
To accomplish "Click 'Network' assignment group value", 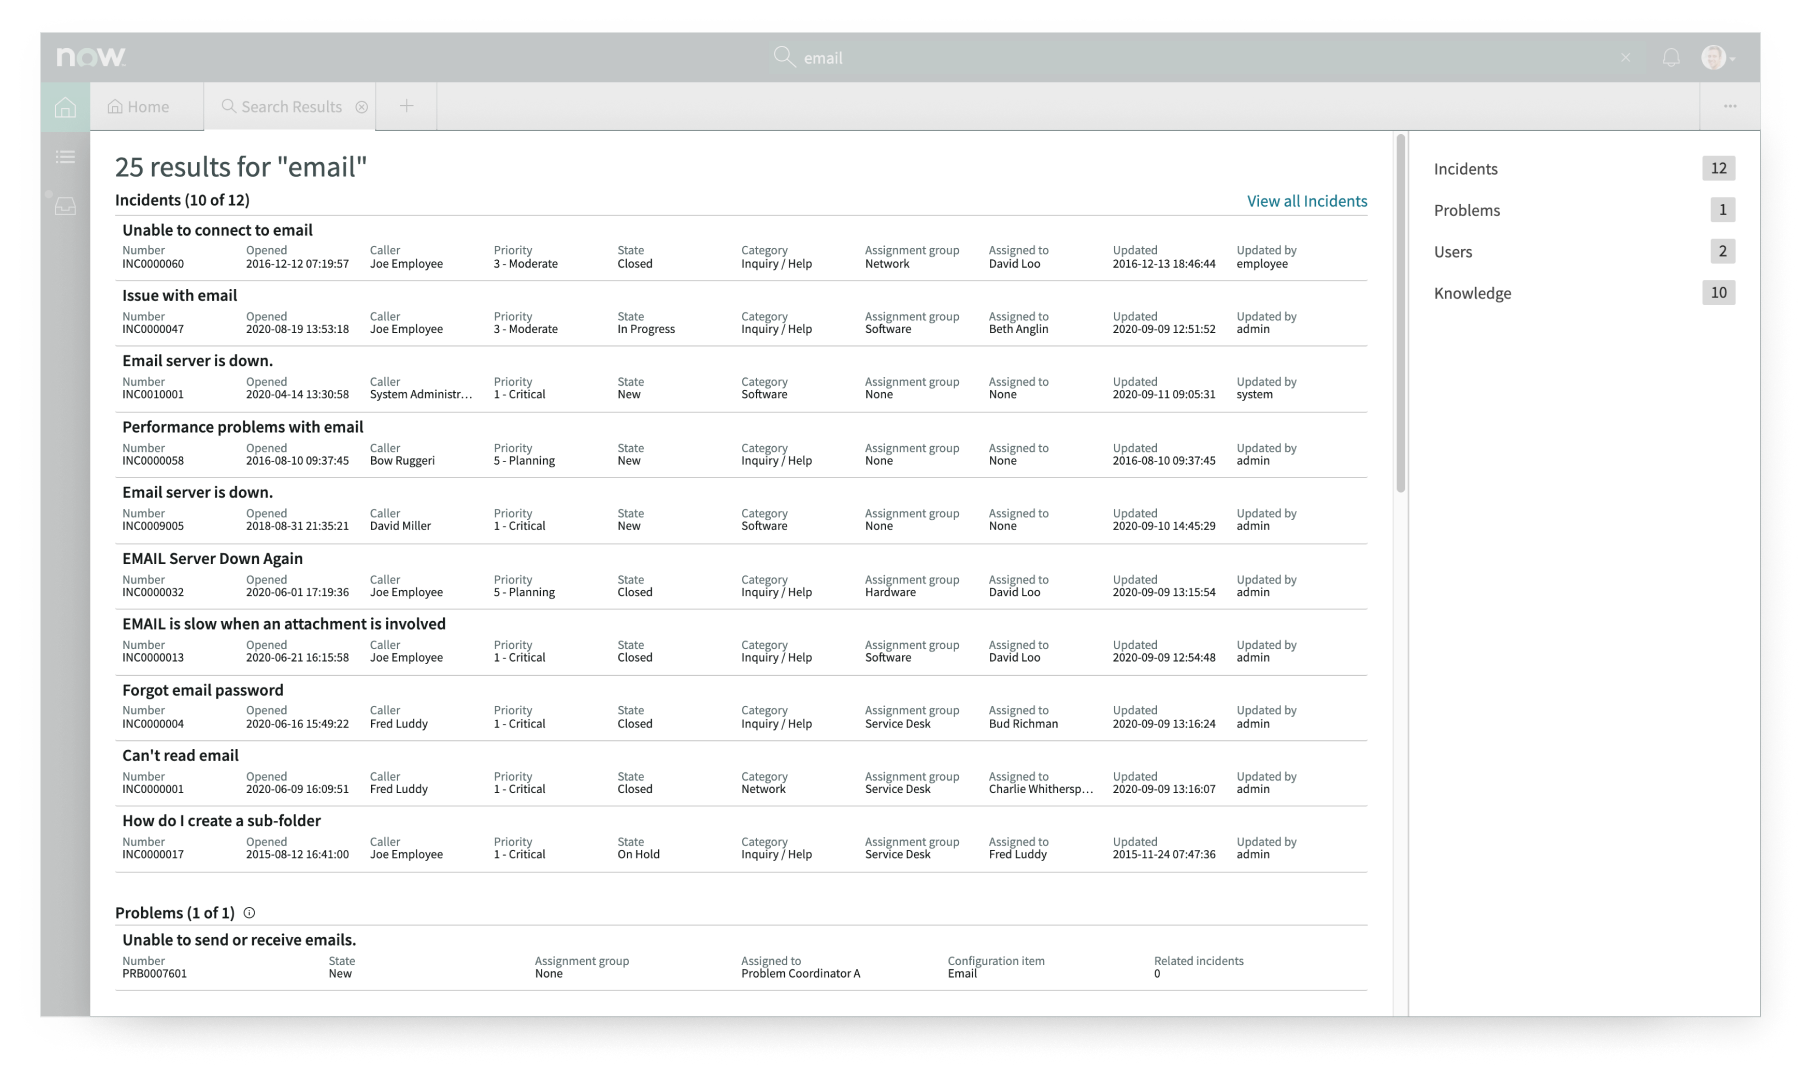I will coord(887,264).
